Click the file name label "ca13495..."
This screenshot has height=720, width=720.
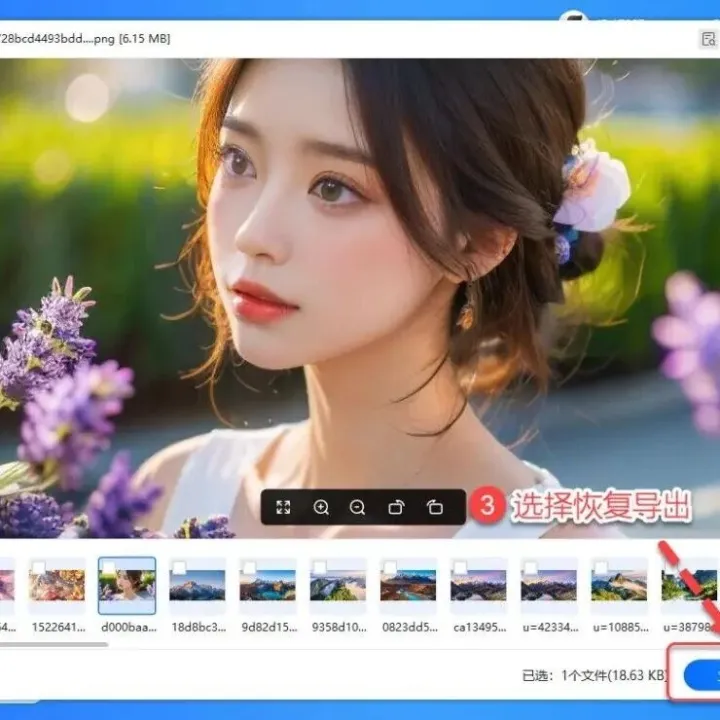tap(480, 627)
